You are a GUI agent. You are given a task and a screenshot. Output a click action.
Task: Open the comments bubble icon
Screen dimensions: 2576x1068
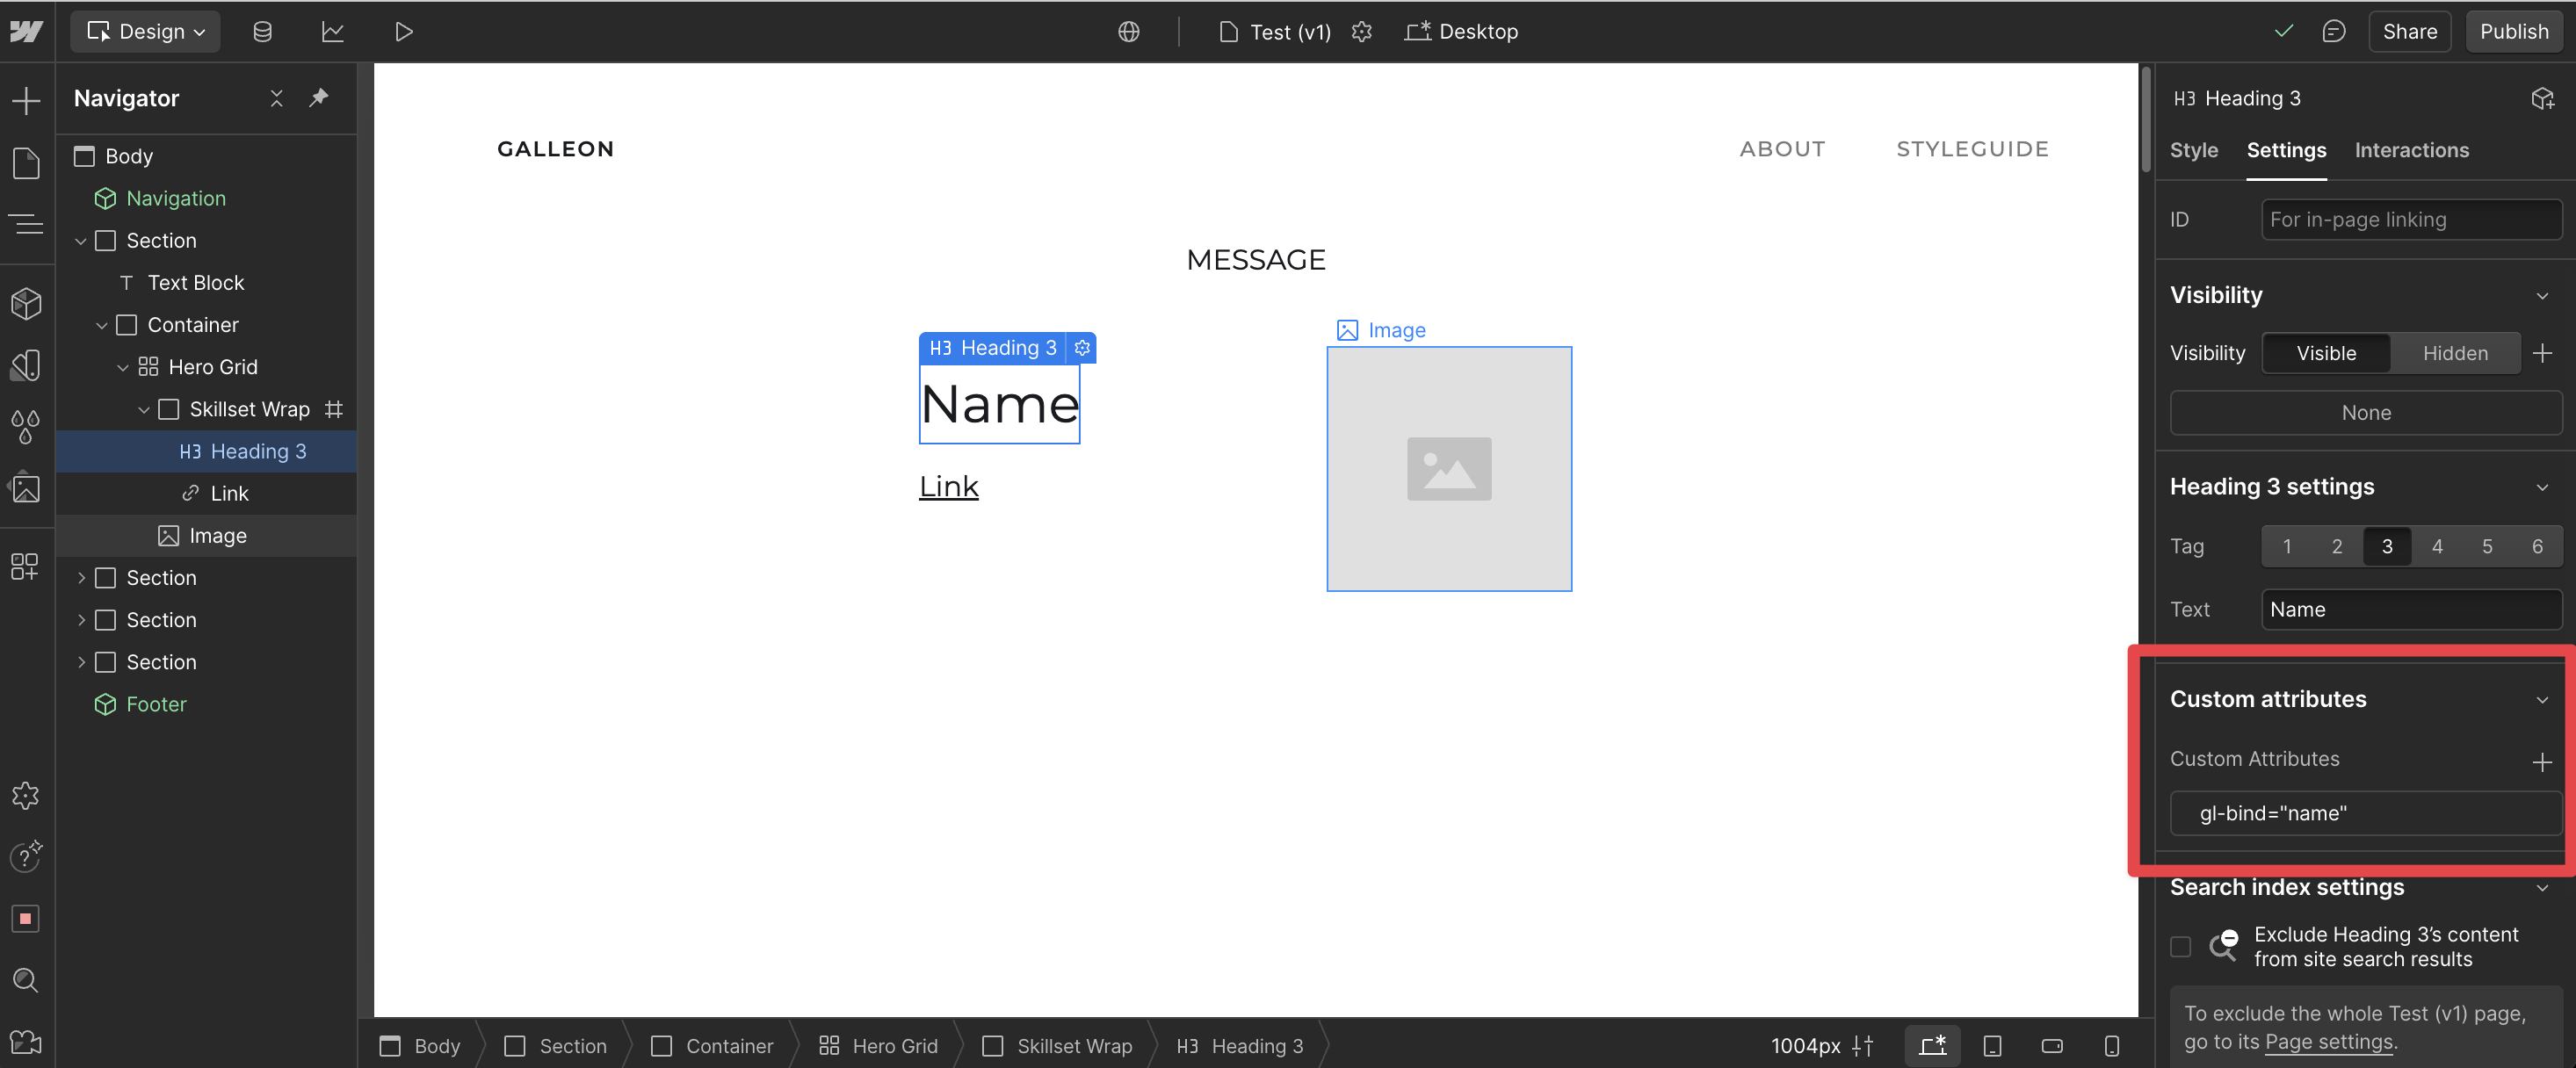coord(2333,32)
